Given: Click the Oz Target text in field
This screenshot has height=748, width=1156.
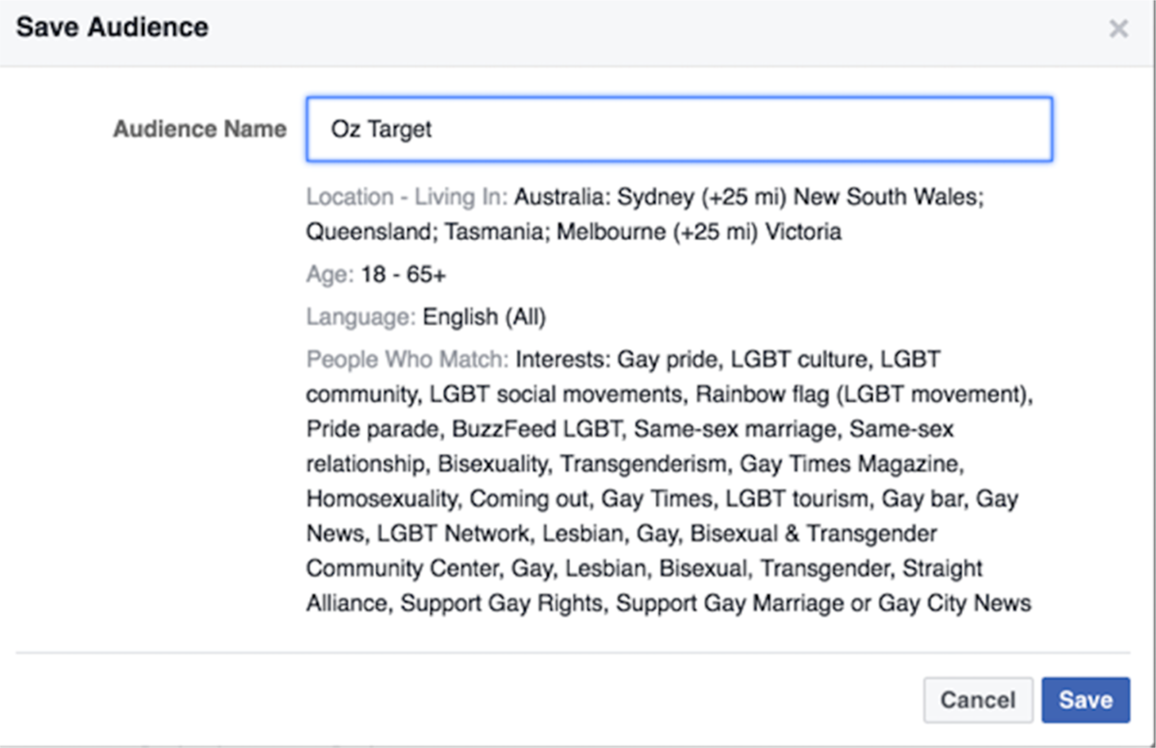Looking at the screenshot, I should click(381, 129).
